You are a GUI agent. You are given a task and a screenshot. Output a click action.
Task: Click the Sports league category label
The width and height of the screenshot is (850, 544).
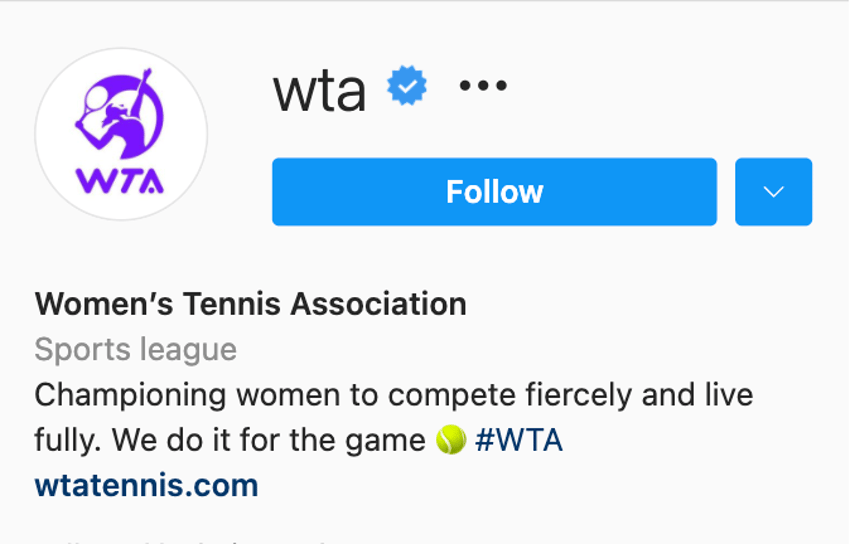click(136, 349)
